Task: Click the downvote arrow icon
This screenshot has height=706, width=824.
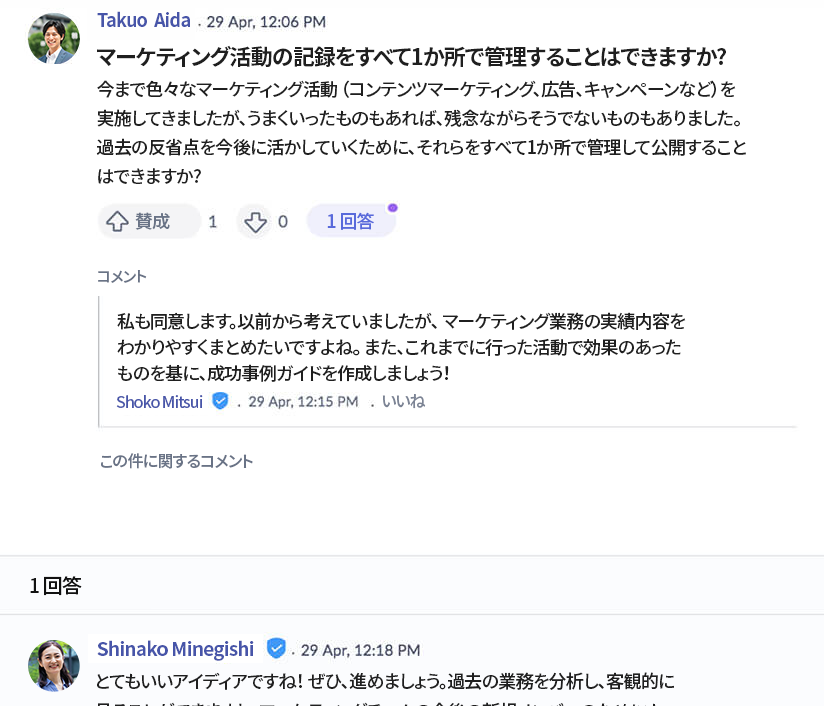Action: point(255,222)
